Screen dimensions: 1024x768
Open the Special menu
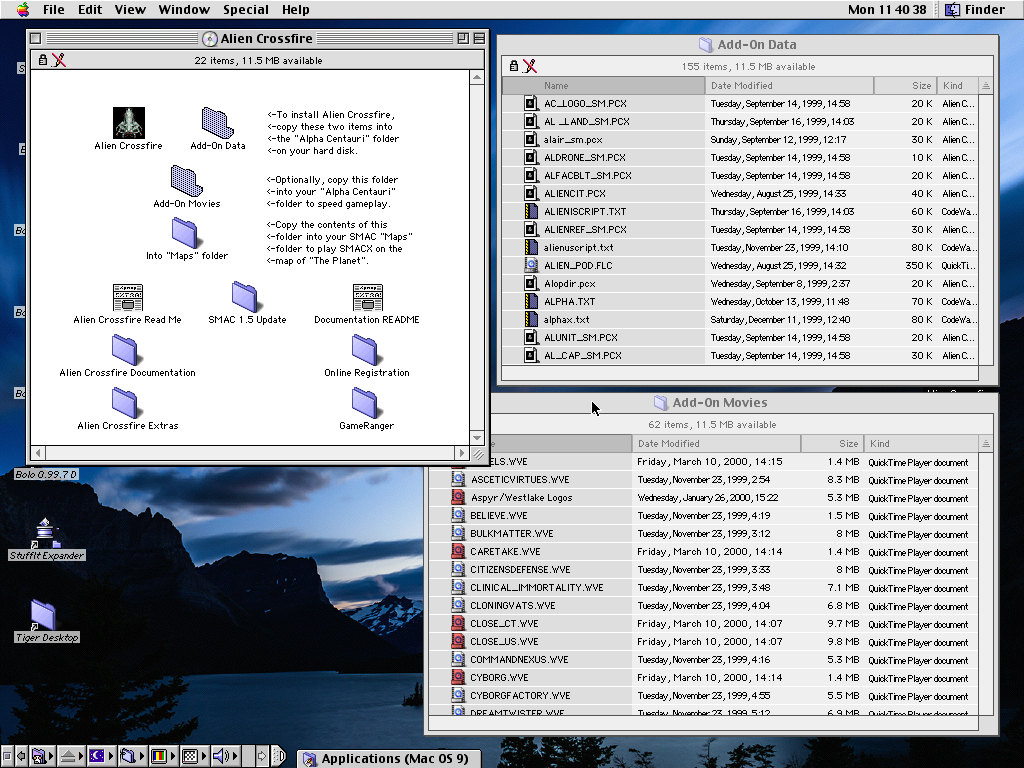(245, 9)
